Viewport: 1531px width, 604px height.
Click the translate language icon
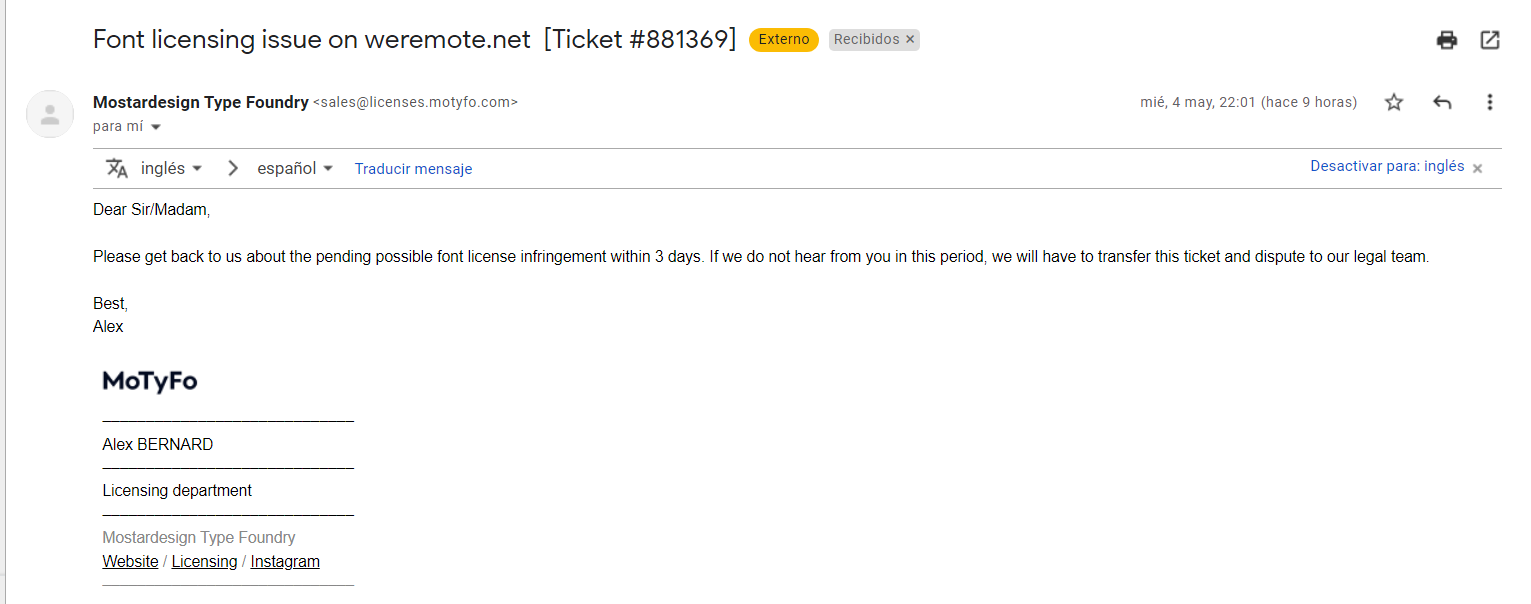pyautogui.click(x=117, y=168)
